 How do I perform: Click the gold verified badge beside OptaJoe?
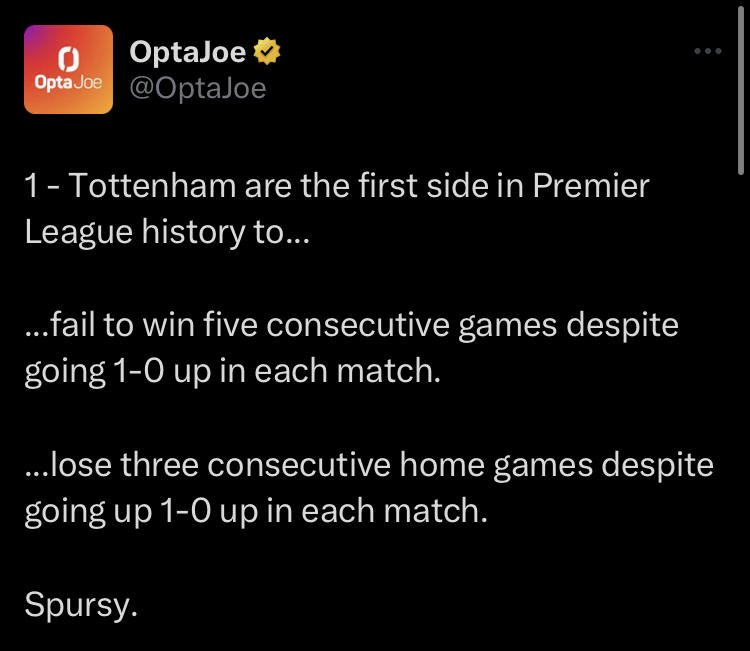pos(267,51)
